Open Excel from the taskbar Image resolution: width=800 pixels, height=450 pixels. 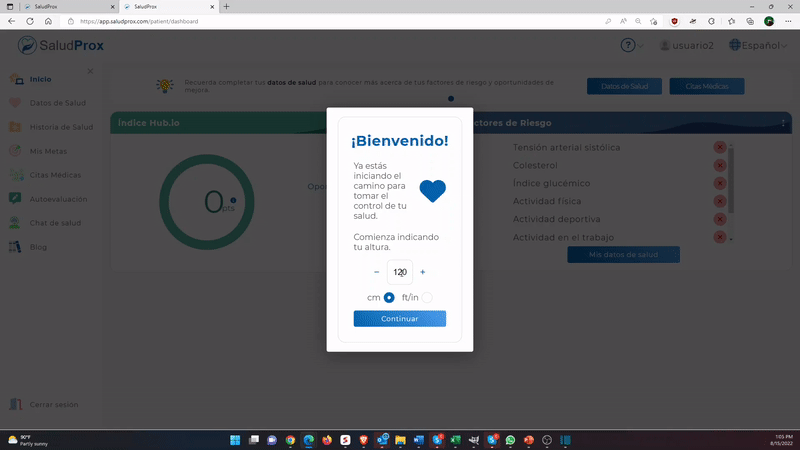click(x=456, y=440)
